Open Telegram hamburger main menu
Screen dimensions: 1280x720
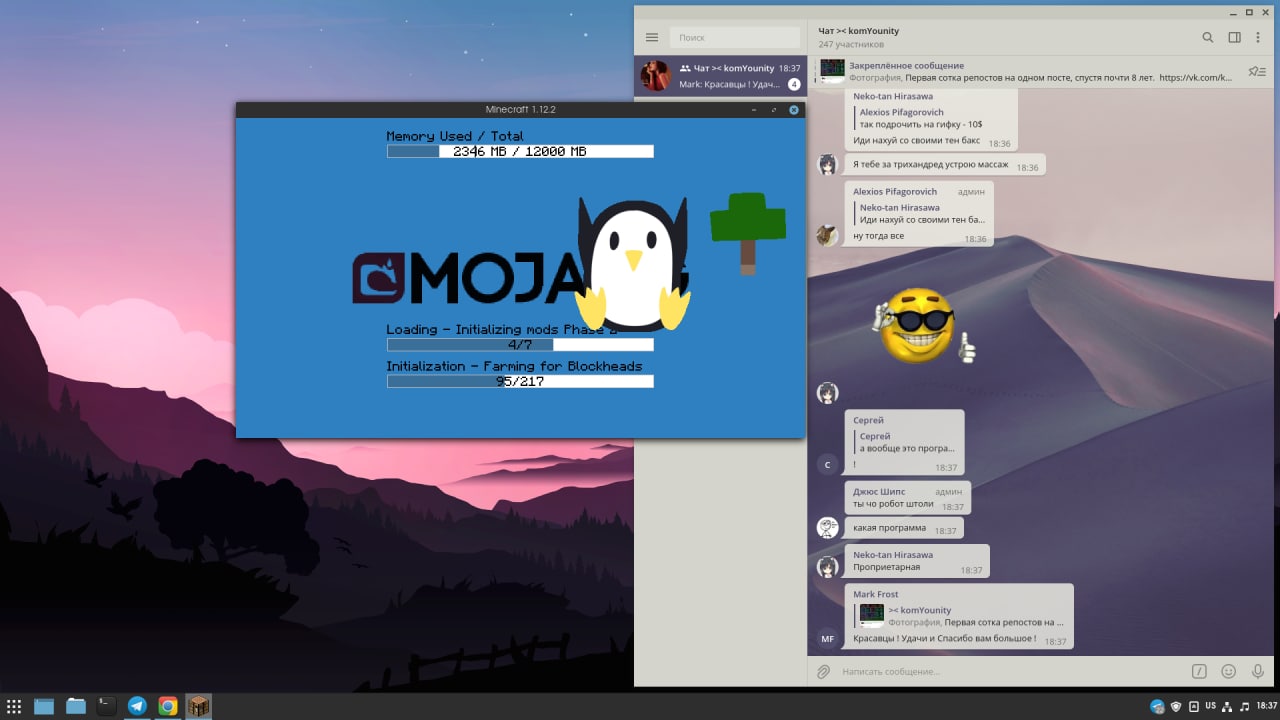click(652, 37)
